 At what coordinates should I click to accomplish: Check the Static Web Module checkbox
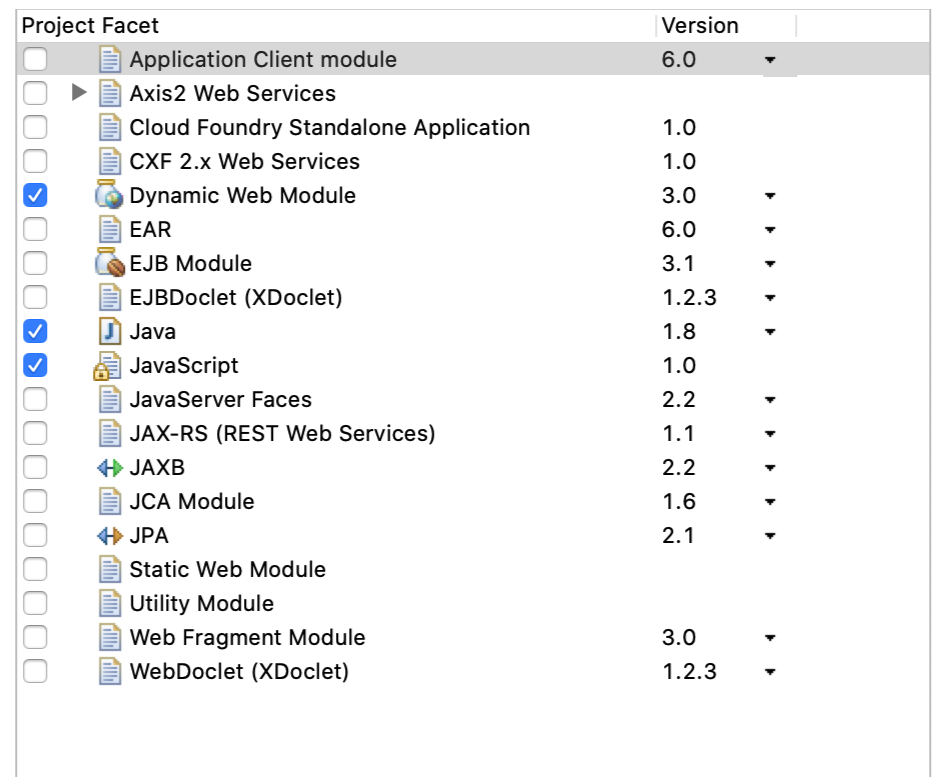(x=35, y=569)
